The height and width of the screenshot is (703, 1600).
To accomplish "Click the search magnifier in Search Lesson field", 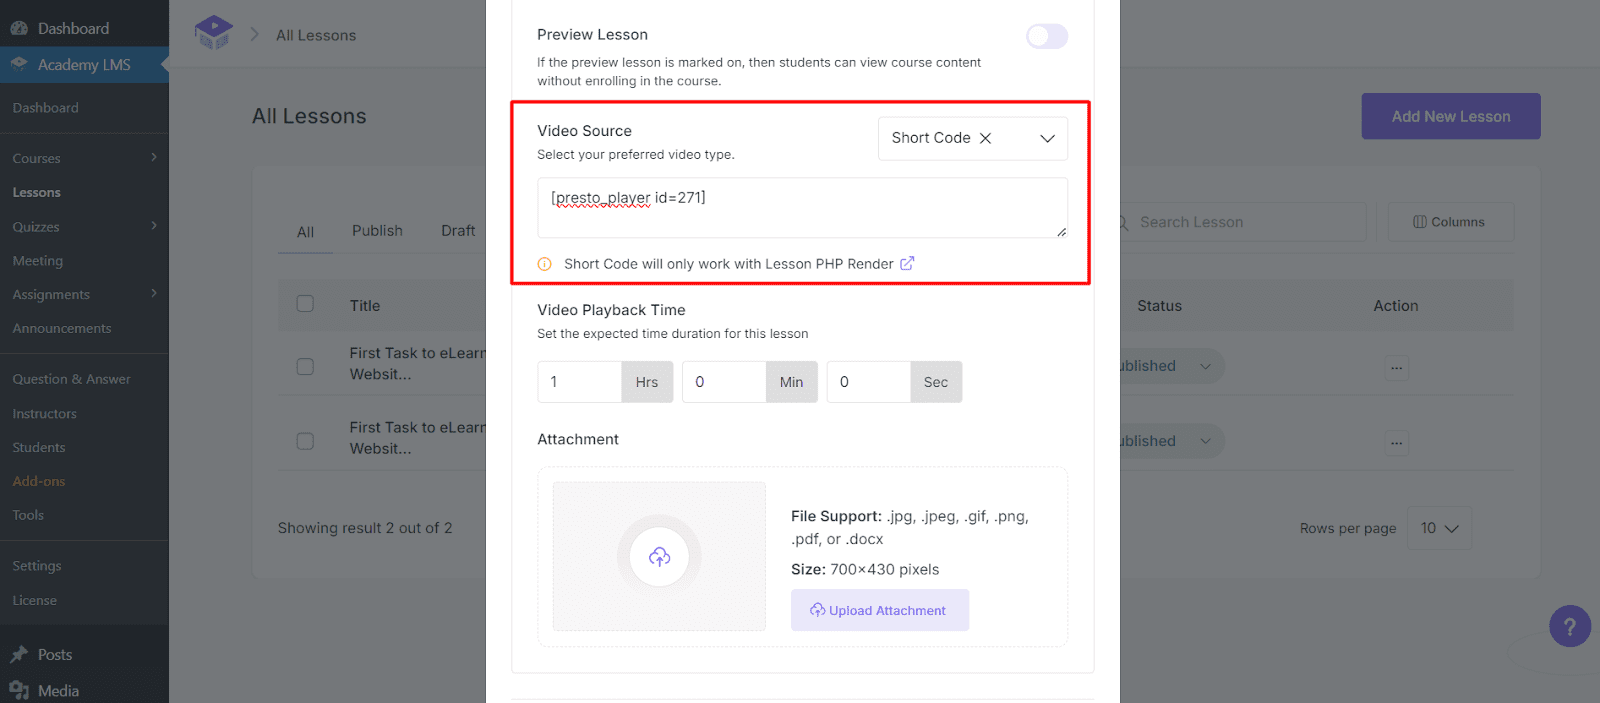I will point(1122,222).
